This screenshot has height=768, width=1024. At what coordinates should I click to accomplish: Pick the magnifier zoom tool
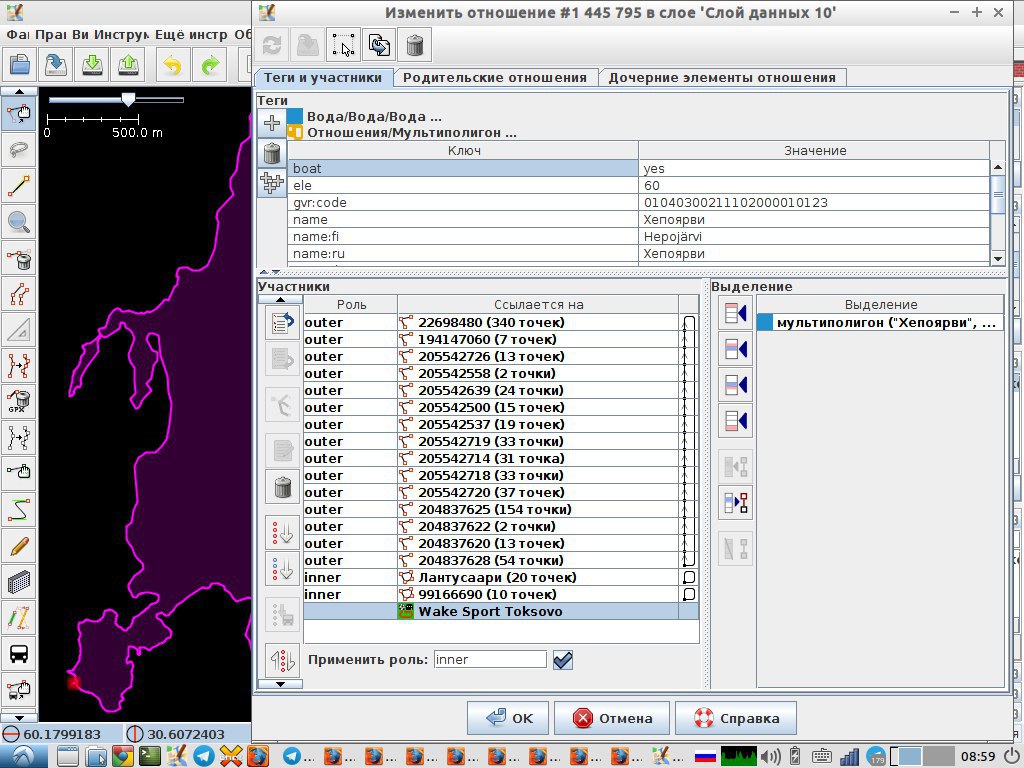pos(19,221)
